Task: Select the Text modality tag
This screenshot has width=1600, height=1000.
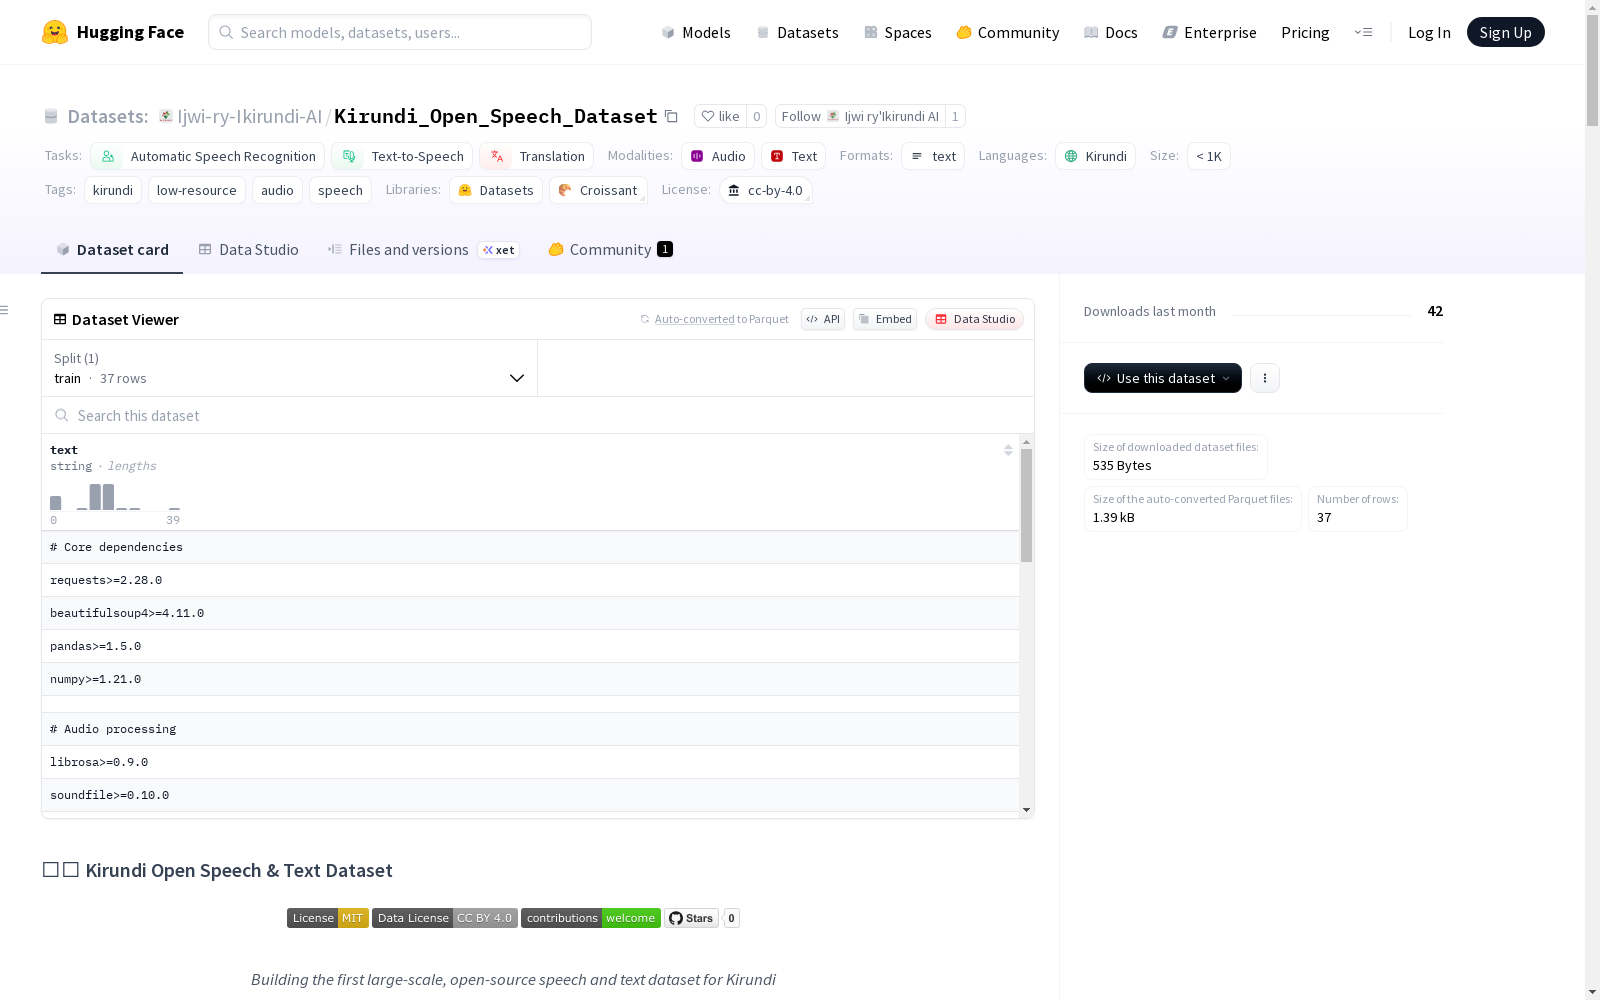Action: click(x=794, y=156)
